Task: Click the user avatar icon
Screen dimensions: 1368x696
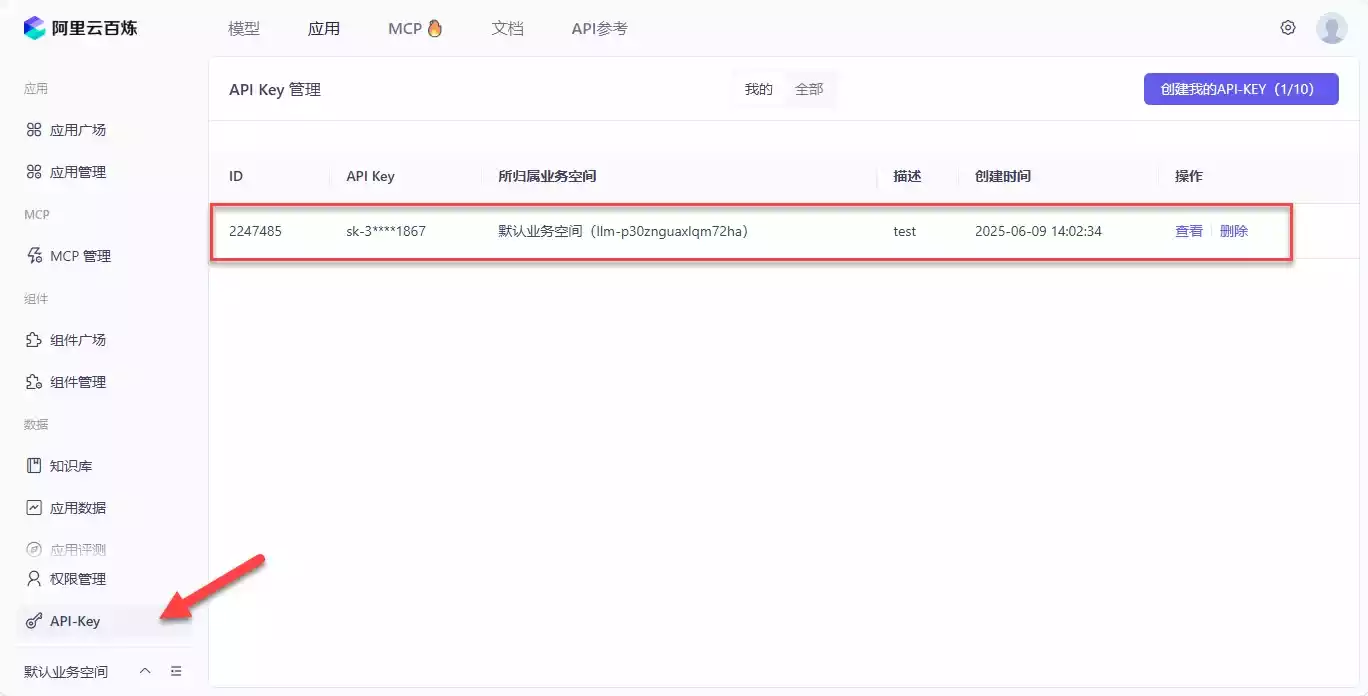Action: coord(1331,28)
